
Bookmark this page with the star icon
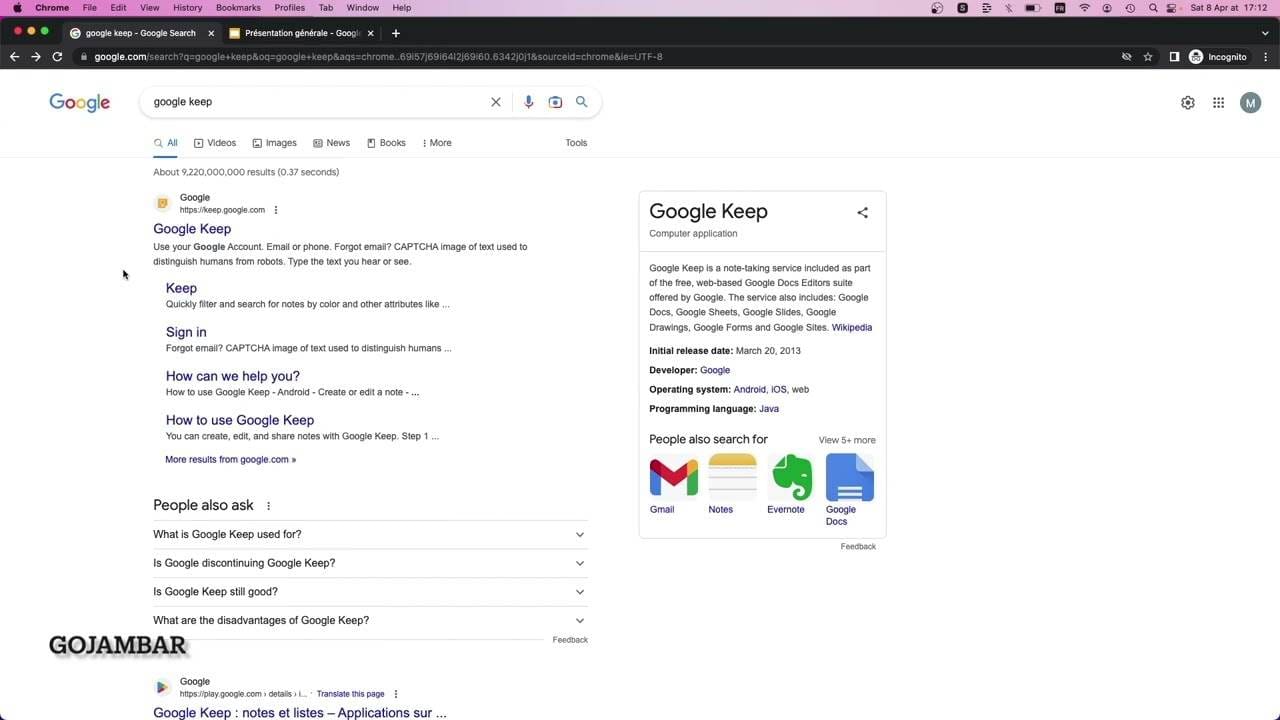coord(1148,57)
